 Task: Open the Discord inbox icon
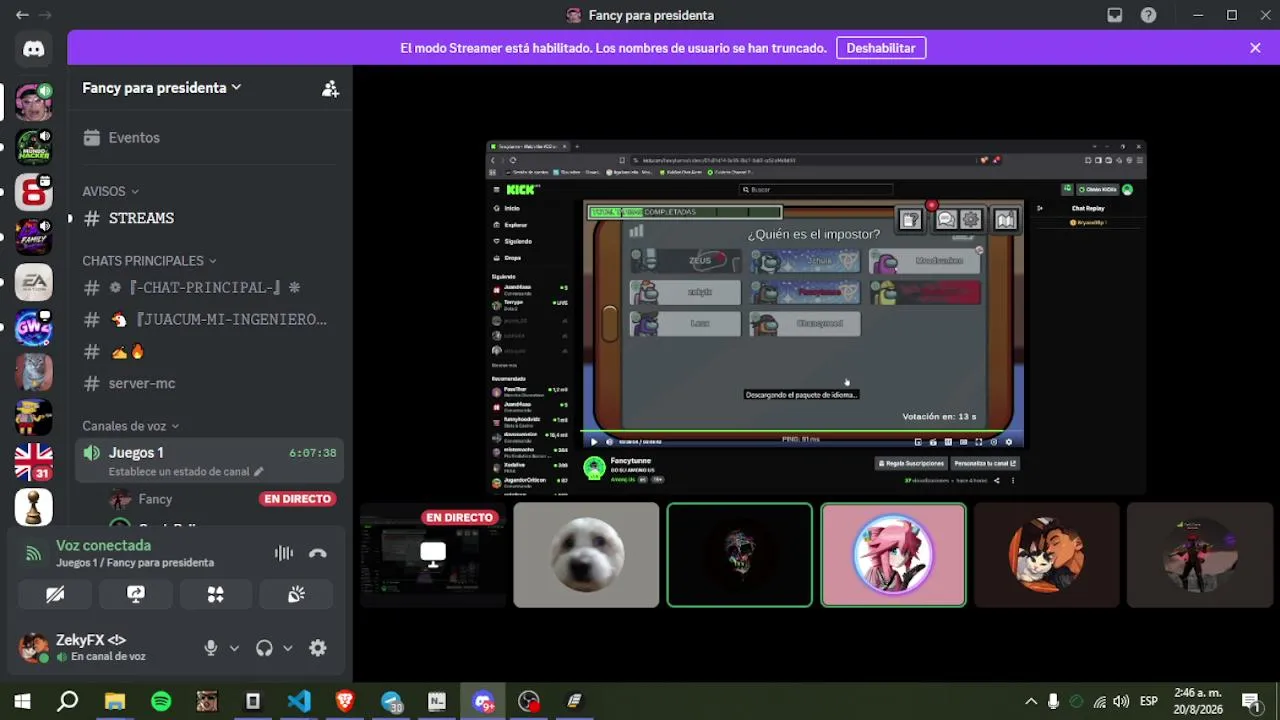[1115, 15]
